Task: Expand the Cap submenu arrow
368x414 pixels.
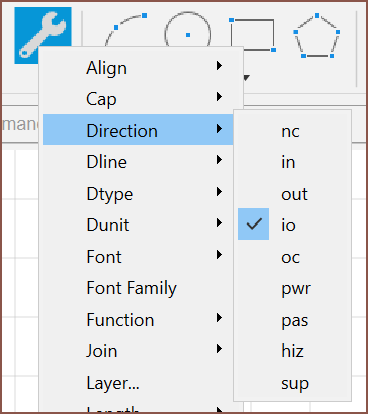Action: point(219,97)
